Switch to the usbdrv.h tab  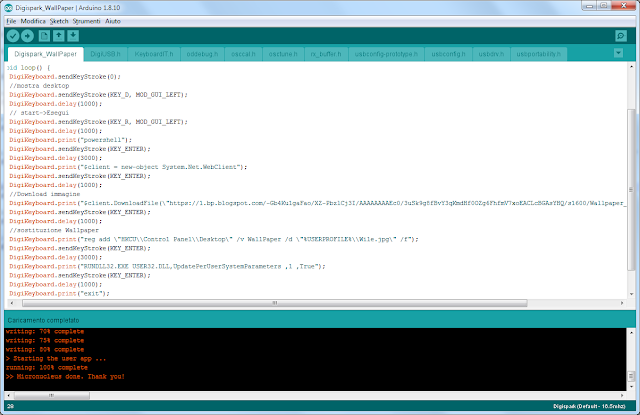click(491, 54)
